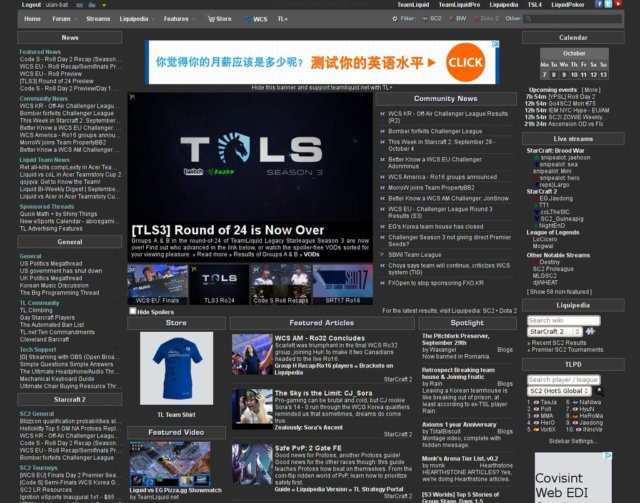Select the WCS EU: Finals thumbnail
Image resolution: width=640 pixels, height=503 pixels.
click(x=158, y=285)
